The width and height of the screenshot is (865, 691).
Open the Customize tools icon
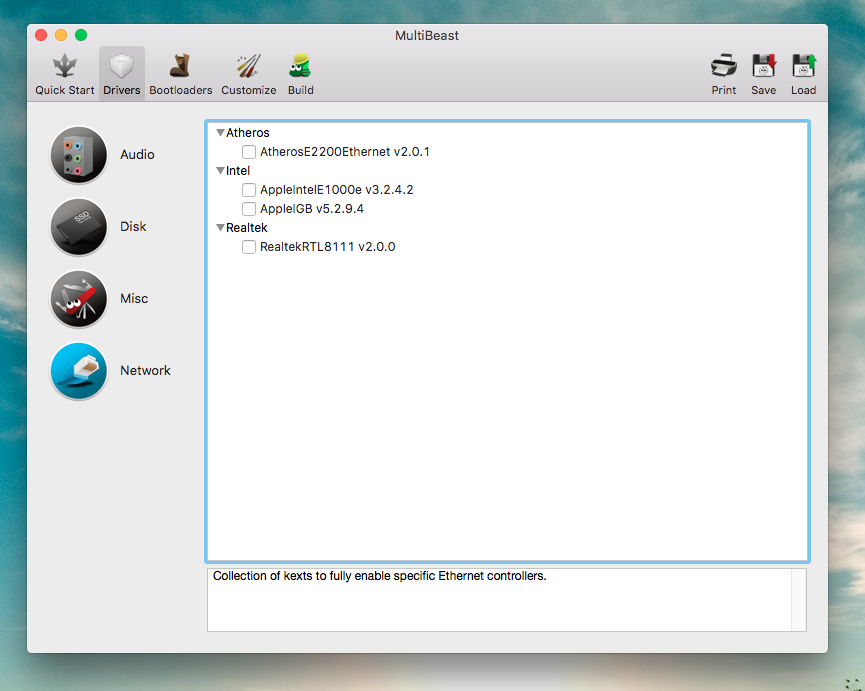click(249, 66)
